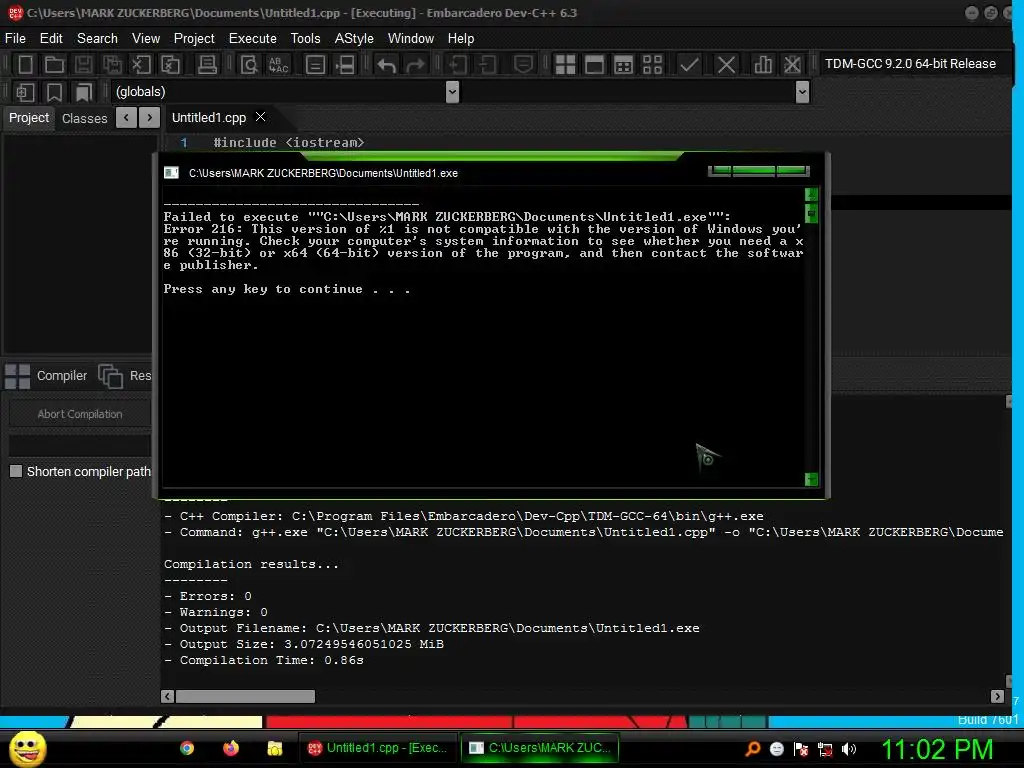The height and width of the screenshot is (768, 1024).
Task: Redo with the curved right arrow icon
Action: pos(415,64)
